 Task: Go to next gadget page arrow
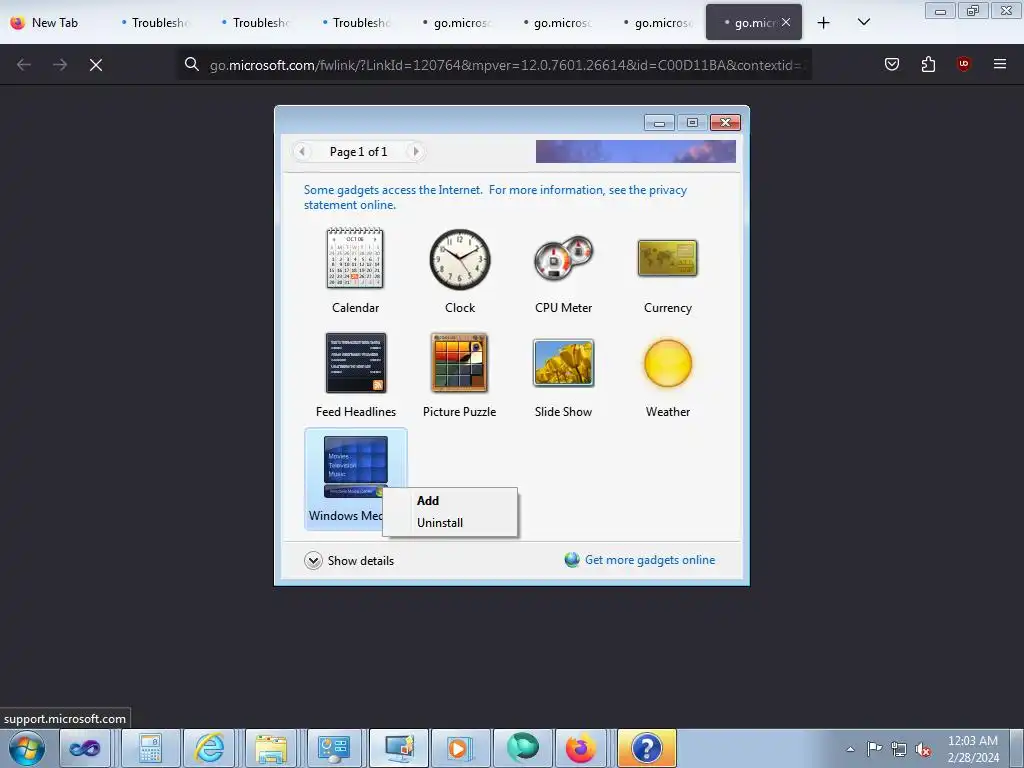click(x=415, y=152)
